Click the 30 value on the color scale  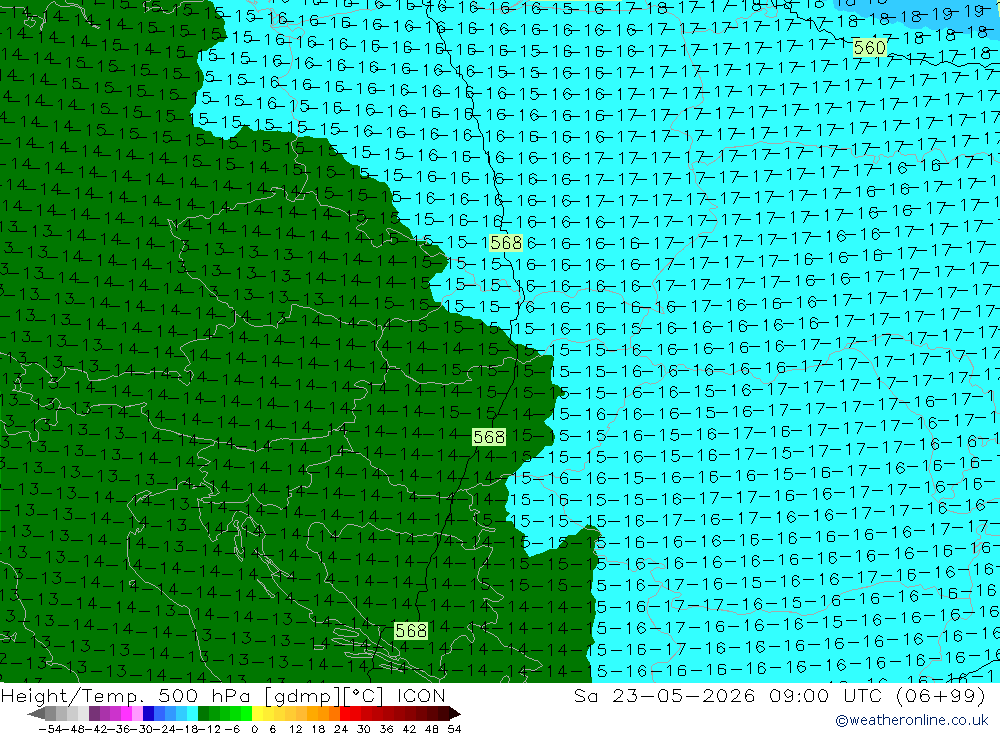click(x=364, y=729)
